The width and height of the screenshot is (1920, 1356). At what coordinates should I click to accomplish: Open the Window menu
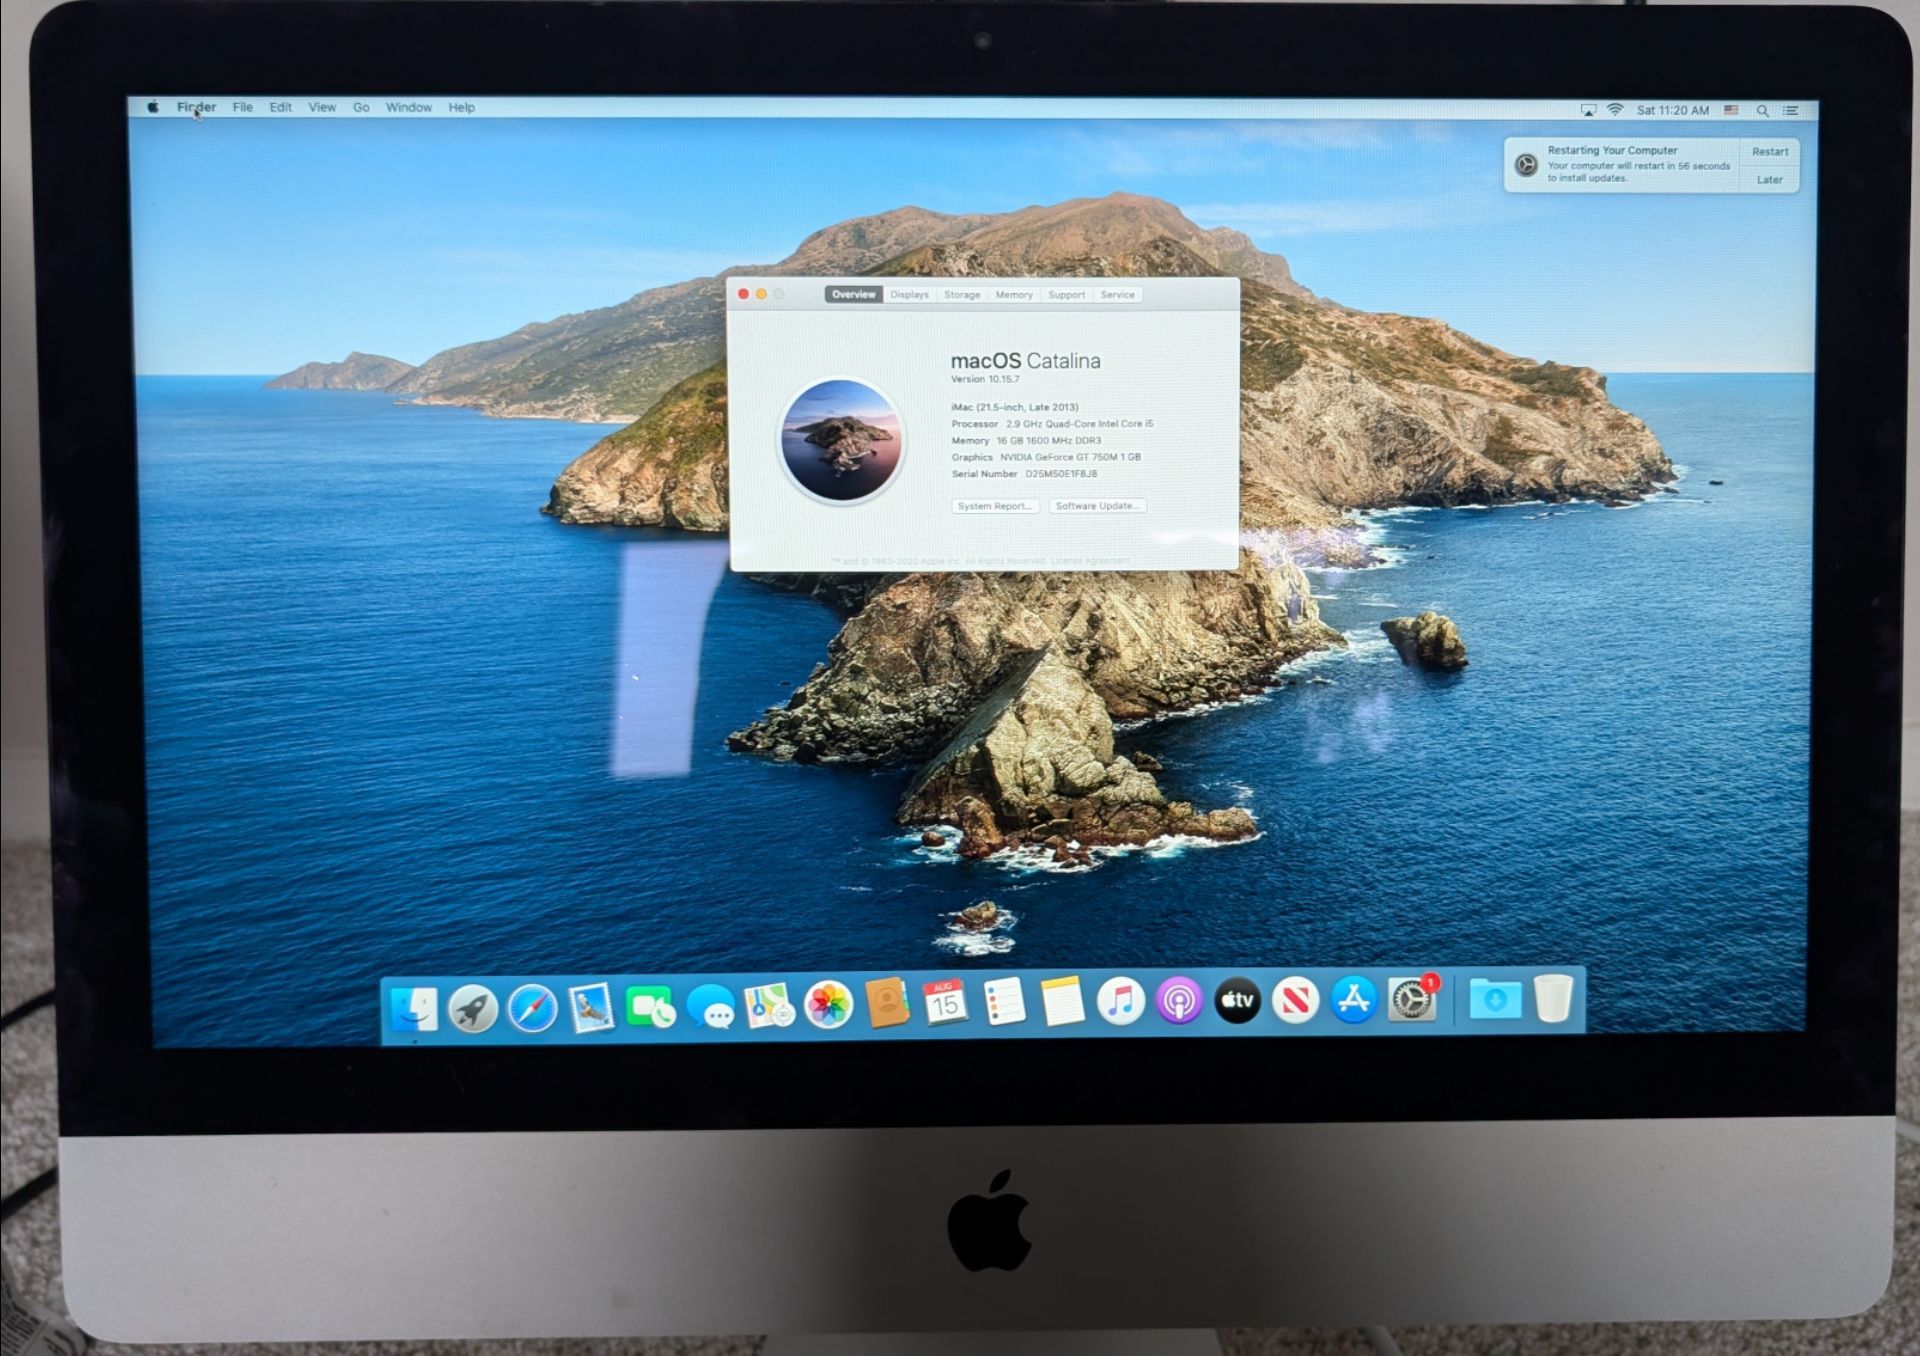tap(409, 107)
